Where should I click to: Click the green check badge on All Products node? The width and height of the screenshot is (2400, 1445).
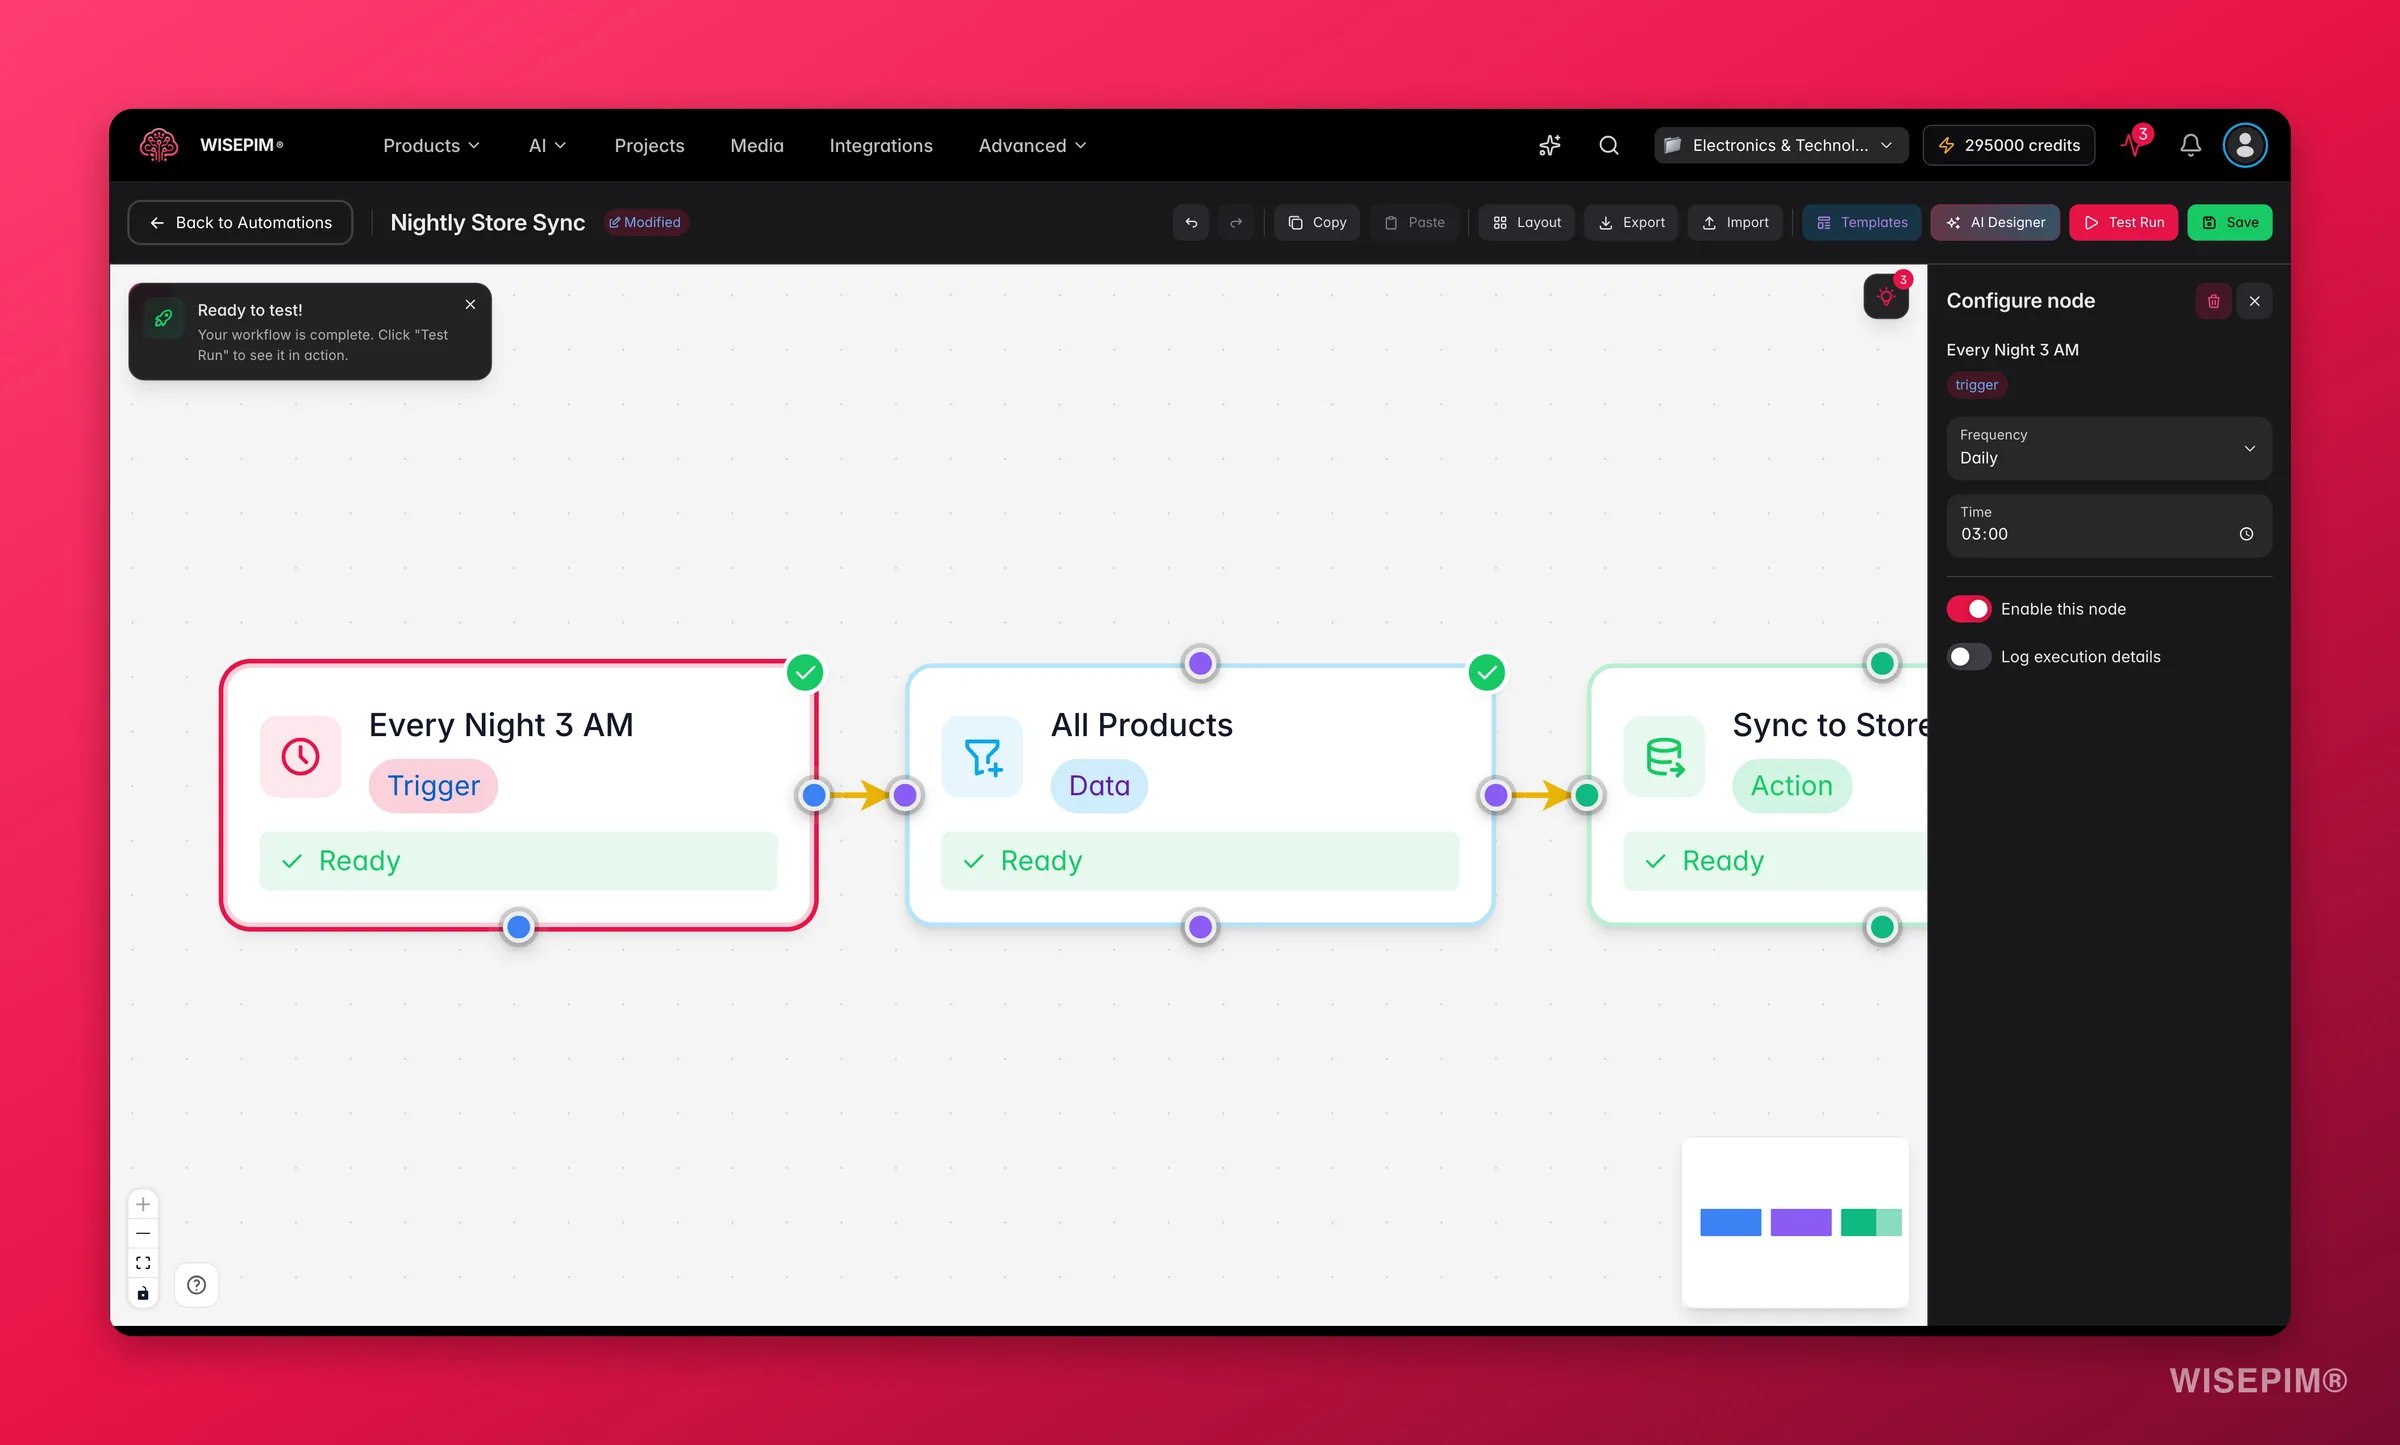[1487, 672]
